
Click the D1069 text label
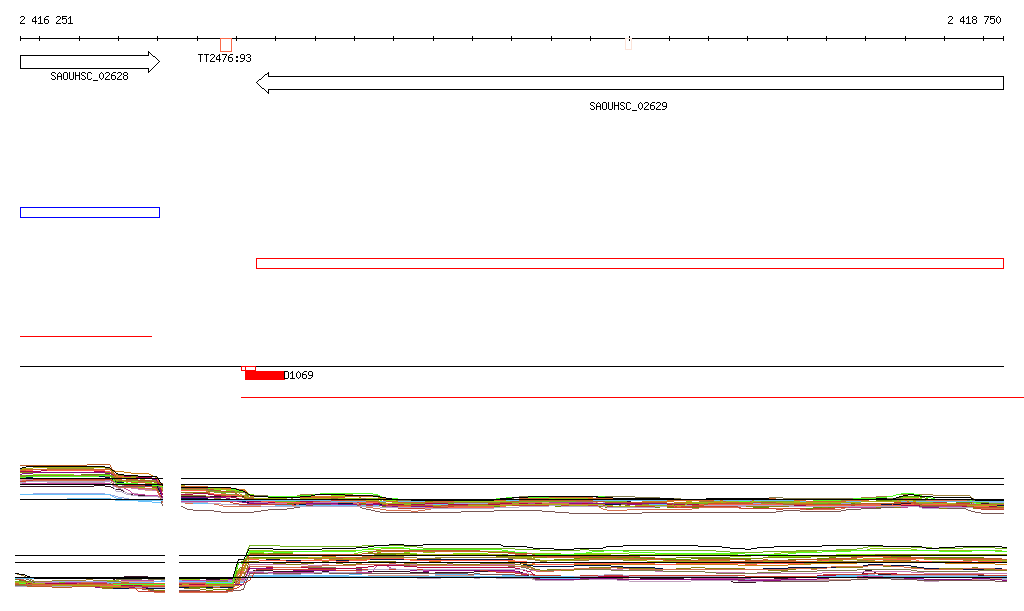pos(299,376)
